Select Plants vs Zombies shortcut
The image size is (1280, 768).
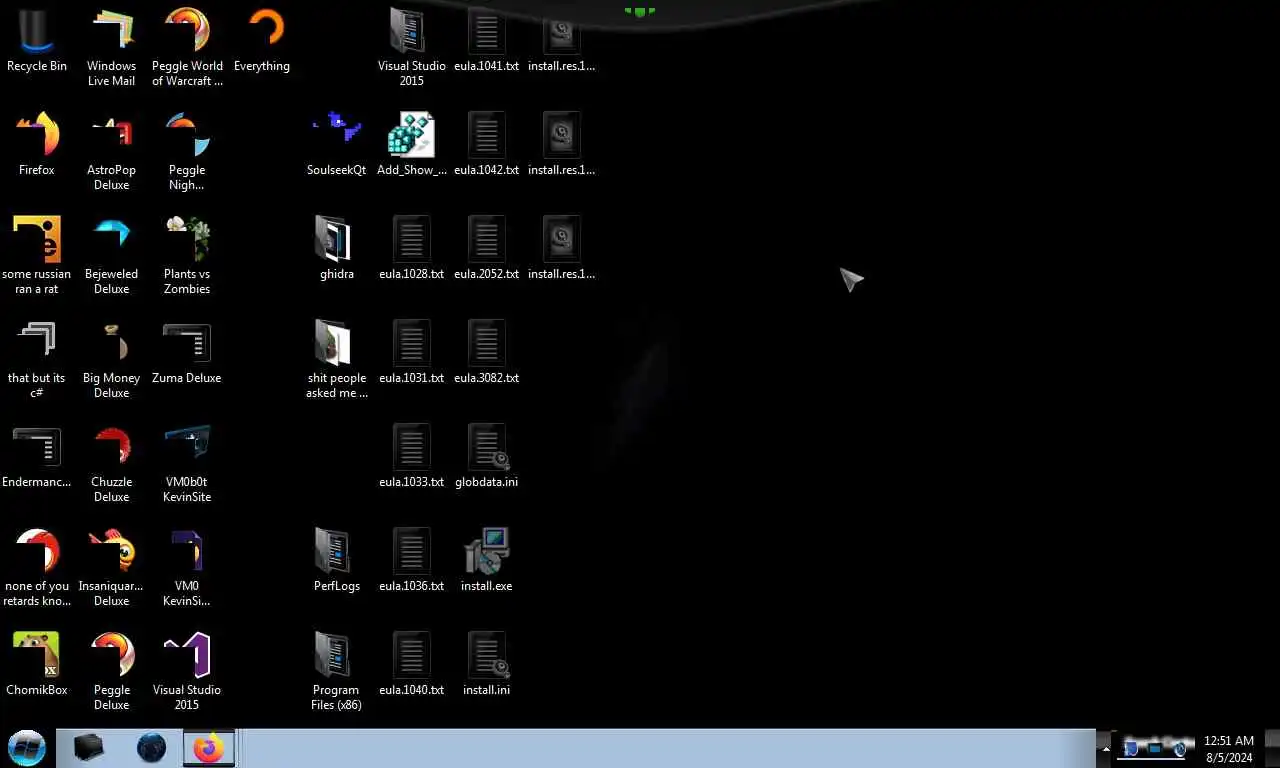(x=187, y=256)
